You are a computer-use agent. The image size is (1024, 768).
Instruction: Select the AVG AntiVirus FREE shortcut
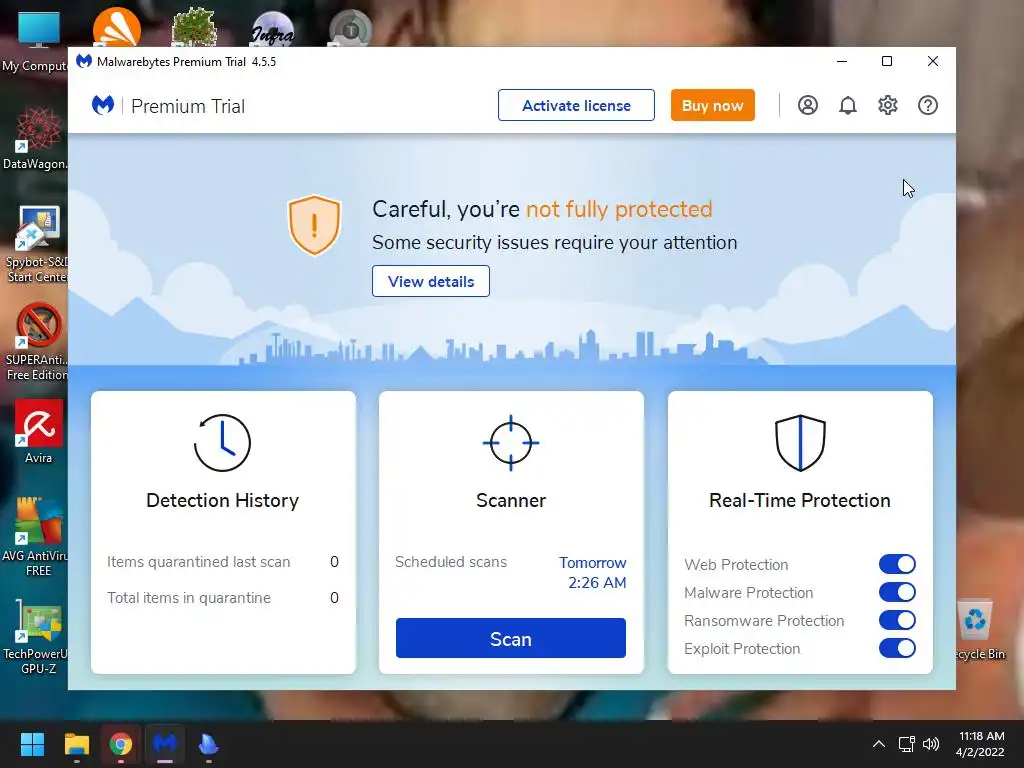36,537
